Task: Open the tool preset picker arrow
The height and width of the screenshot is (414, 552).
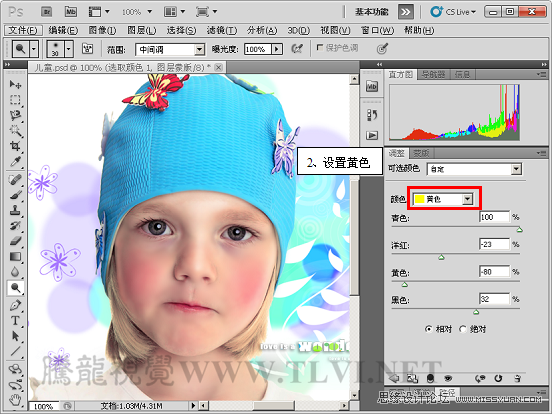Action: point(34,49)
